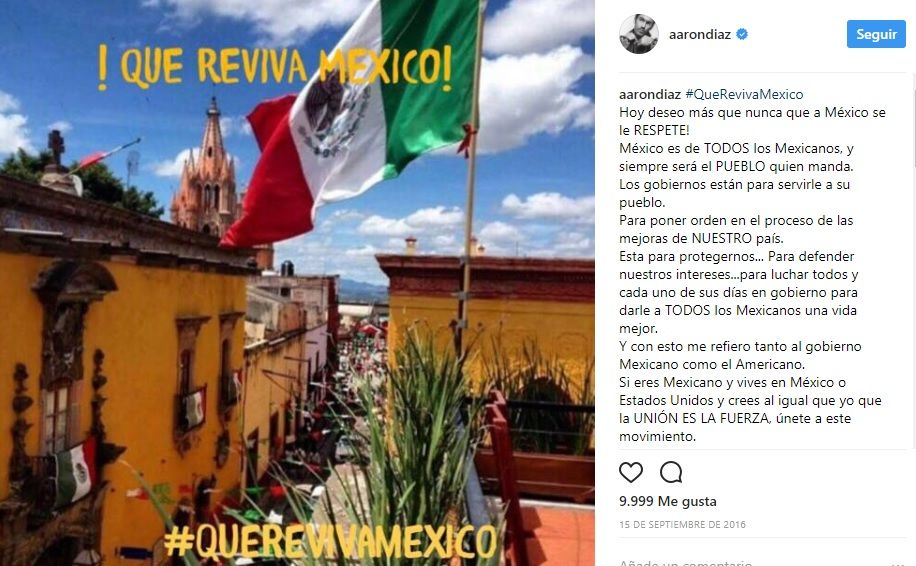Open comments via the speech bubble icon
Image resolution: width=916 pixels, height=566 pixels.
pos(671,472)
